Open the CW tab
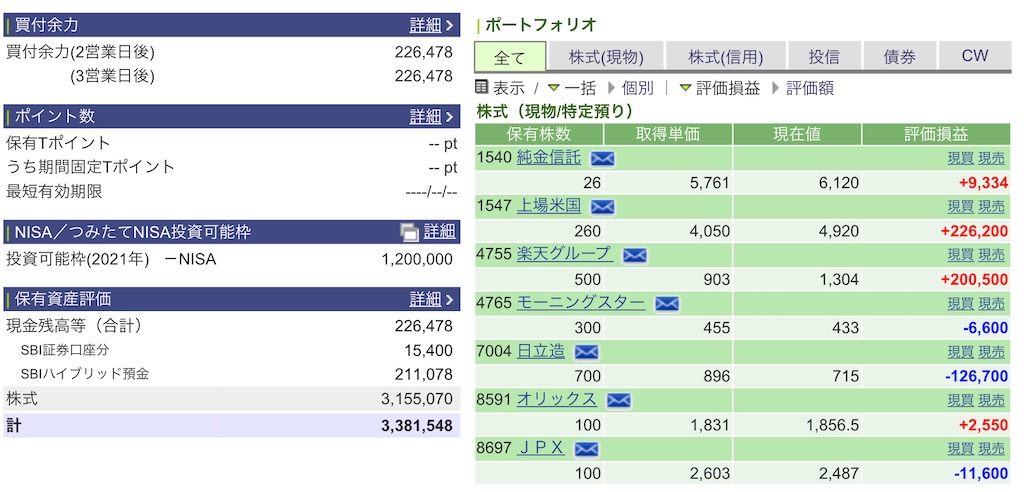This screenshot has width=1024, height=492. (975, 57)
